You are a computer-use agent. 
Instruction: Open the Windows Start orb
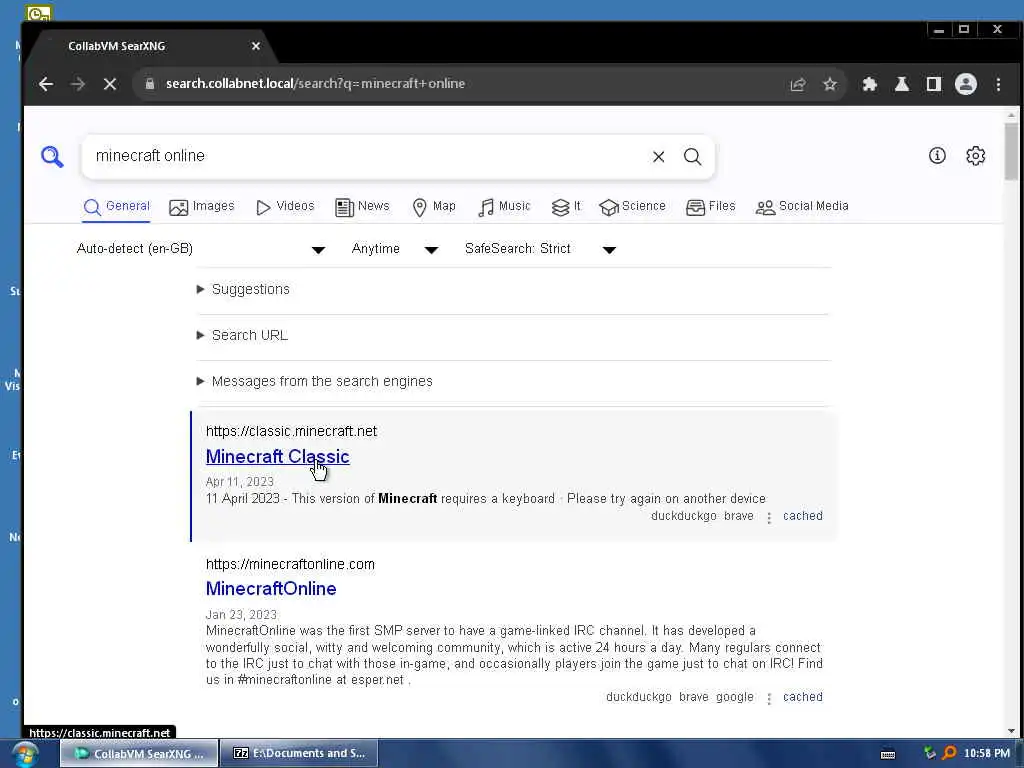coord(25,754)
